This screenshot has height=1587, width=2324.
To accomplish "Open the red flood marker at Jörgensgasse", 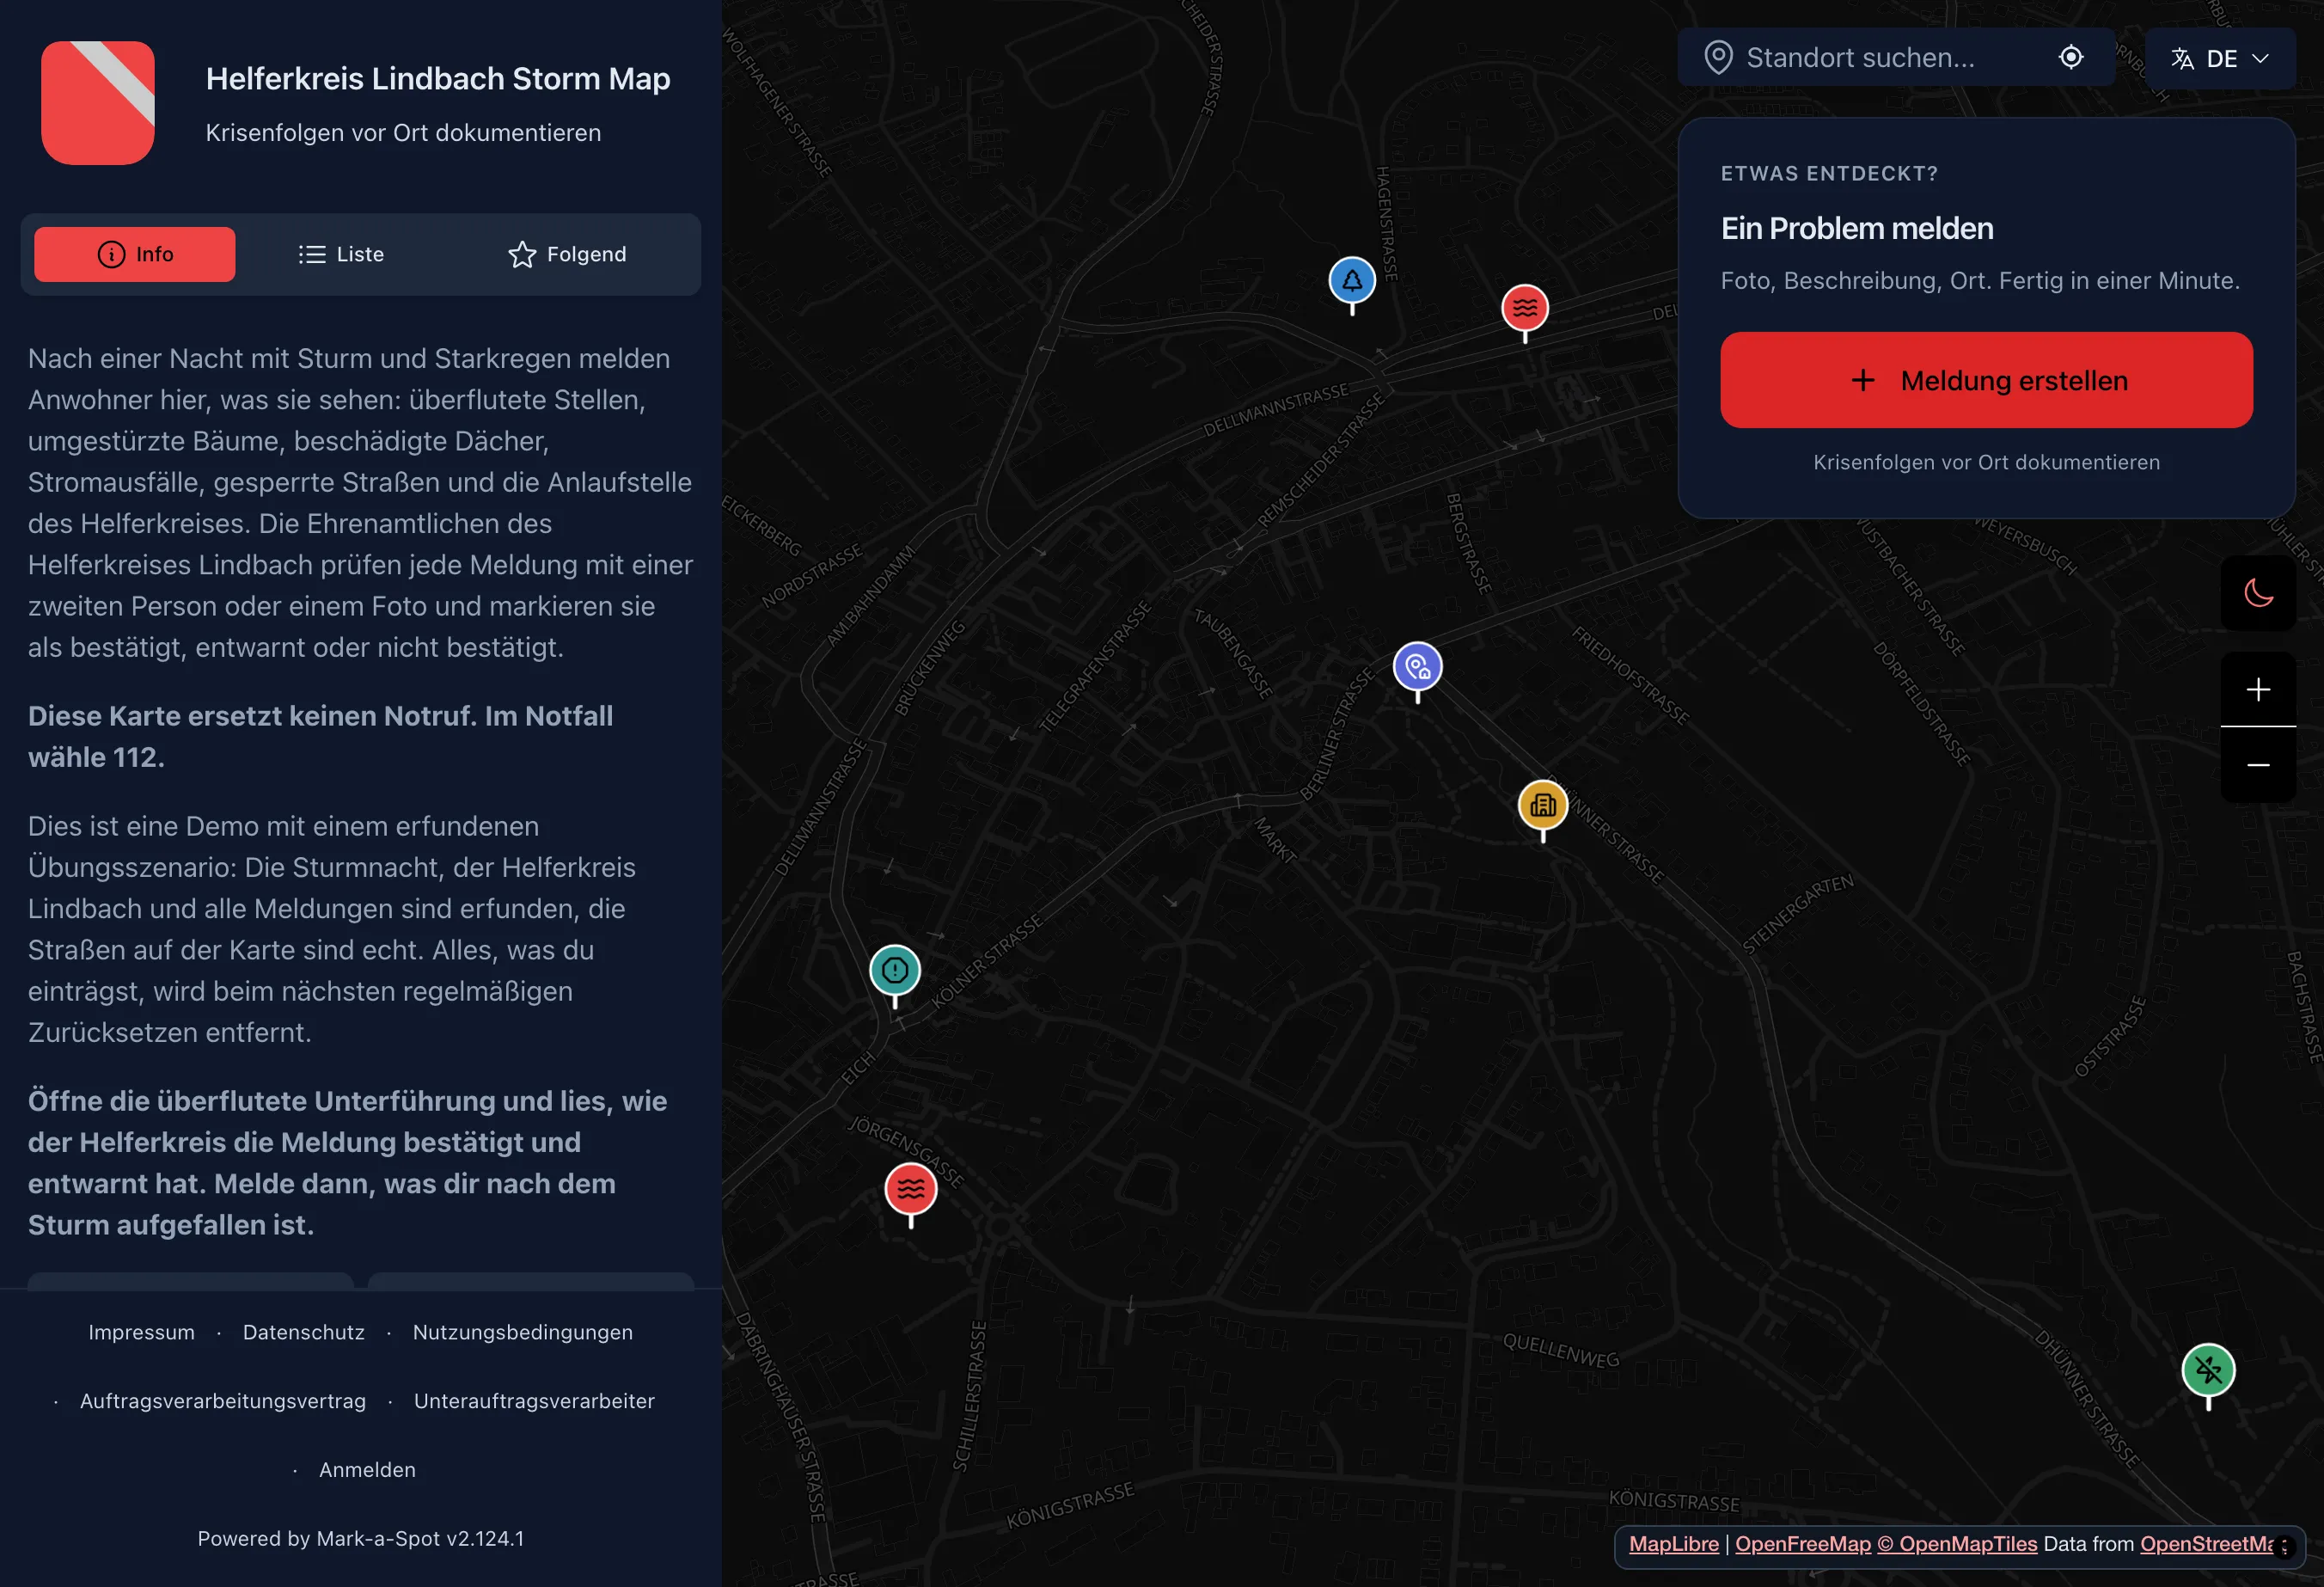I will [x=911, y=1190].
